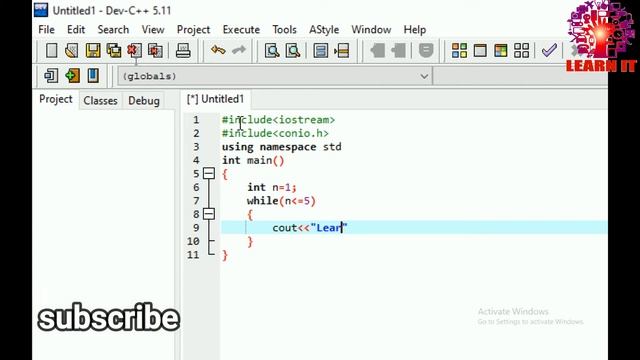This screenshot has height=360, width=640.
Task: Open the View menu
Action: [x=153, y=30]
